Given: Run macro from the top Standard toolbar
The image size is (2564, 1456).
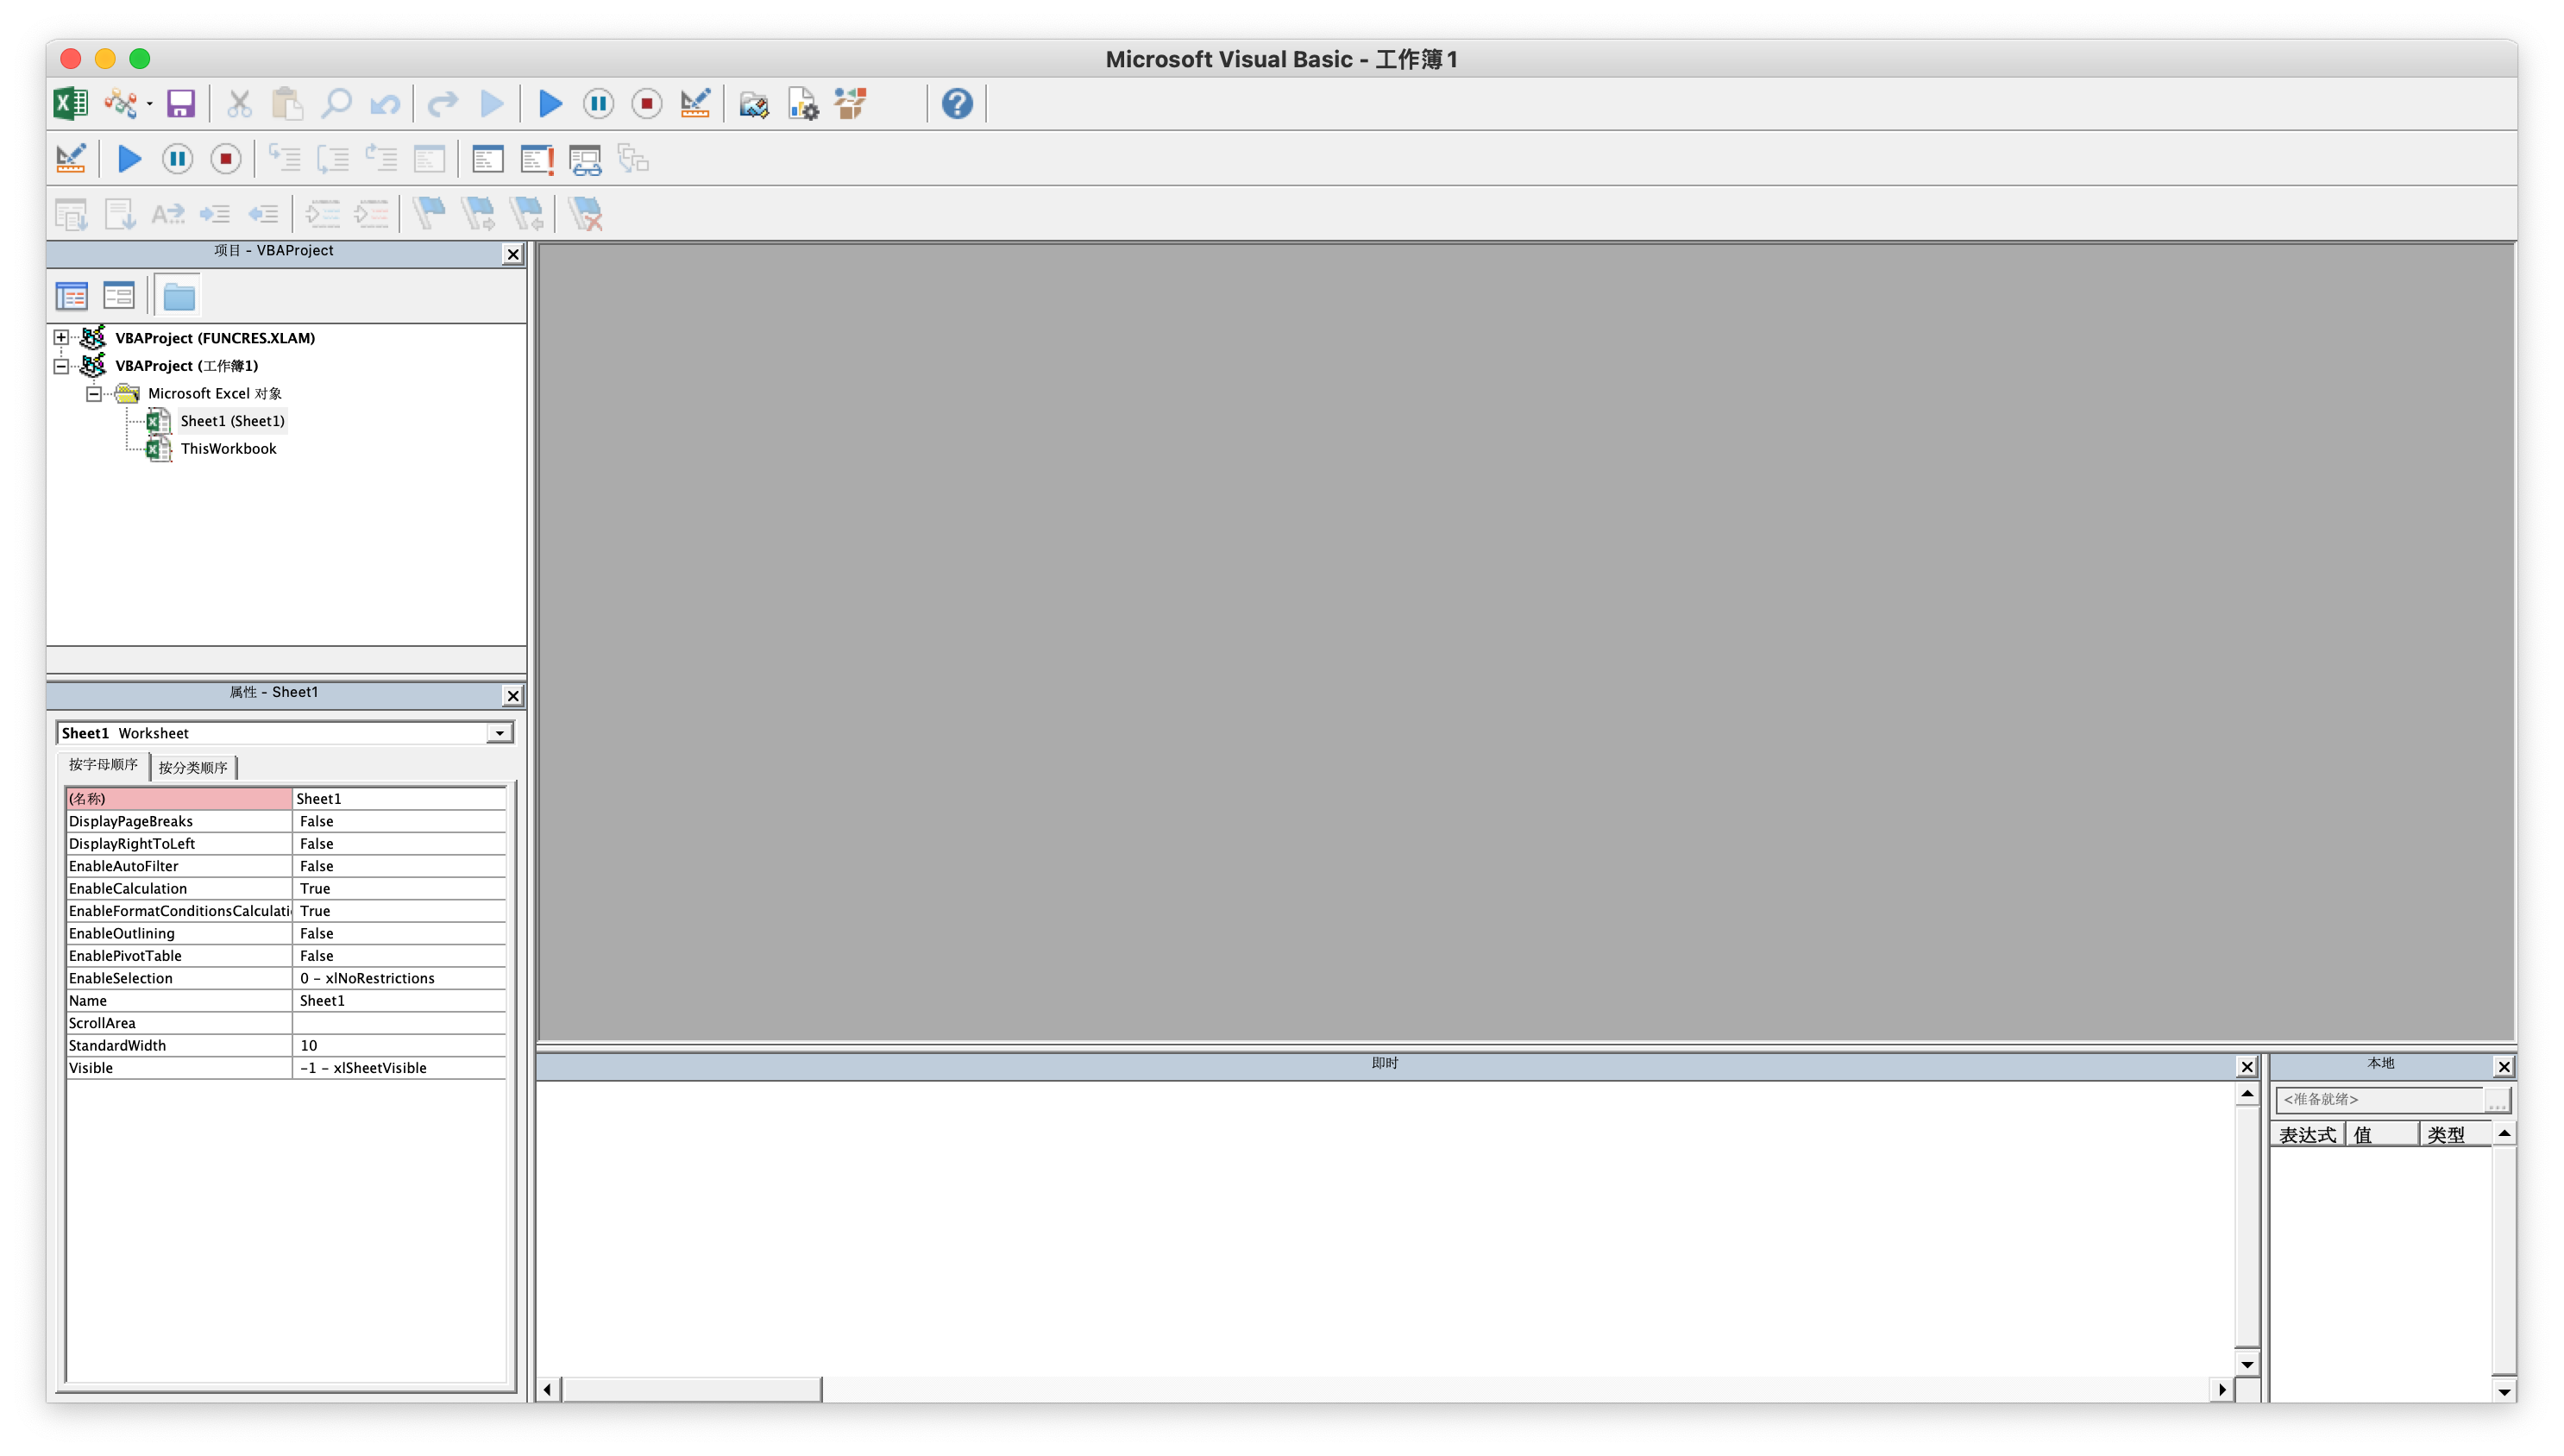Looking at the screenshot, I should [550, 104].
